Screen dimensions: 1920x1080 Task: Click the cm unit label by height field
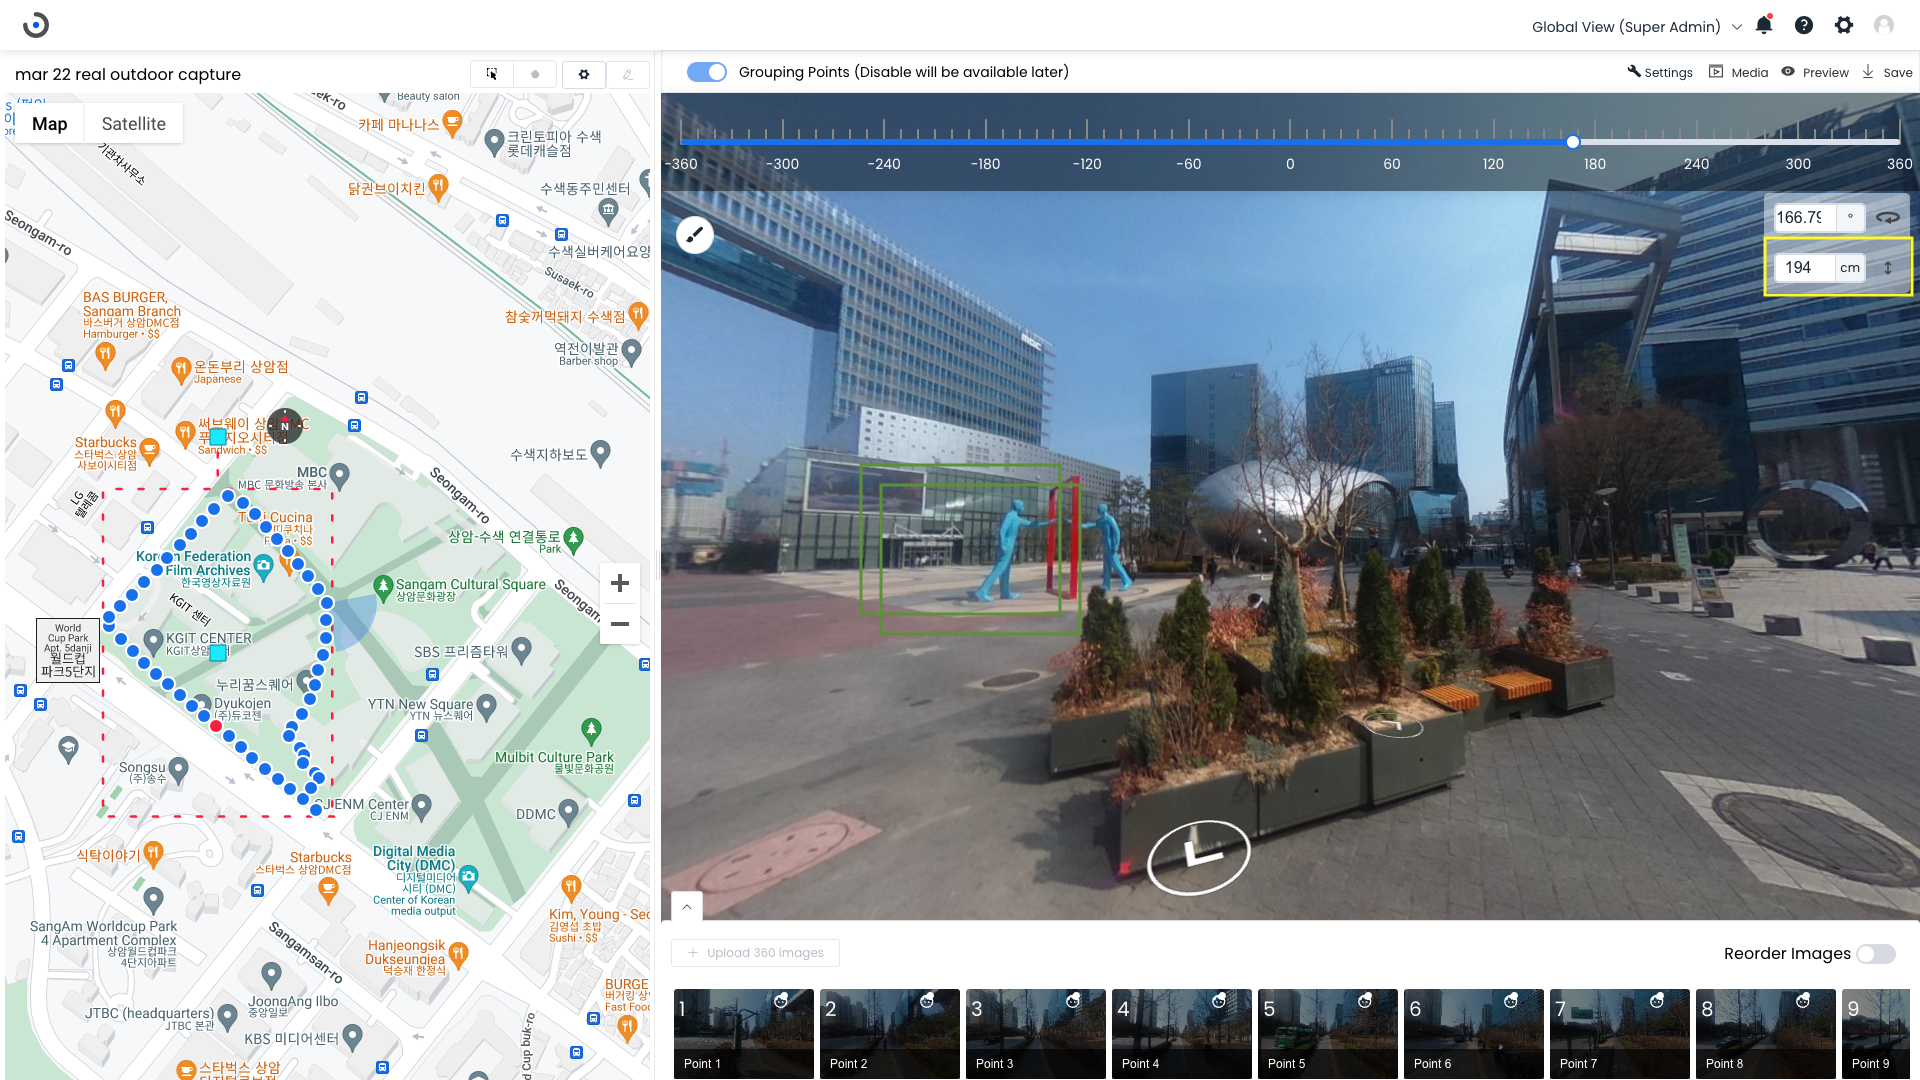[x=1850, y=268]
